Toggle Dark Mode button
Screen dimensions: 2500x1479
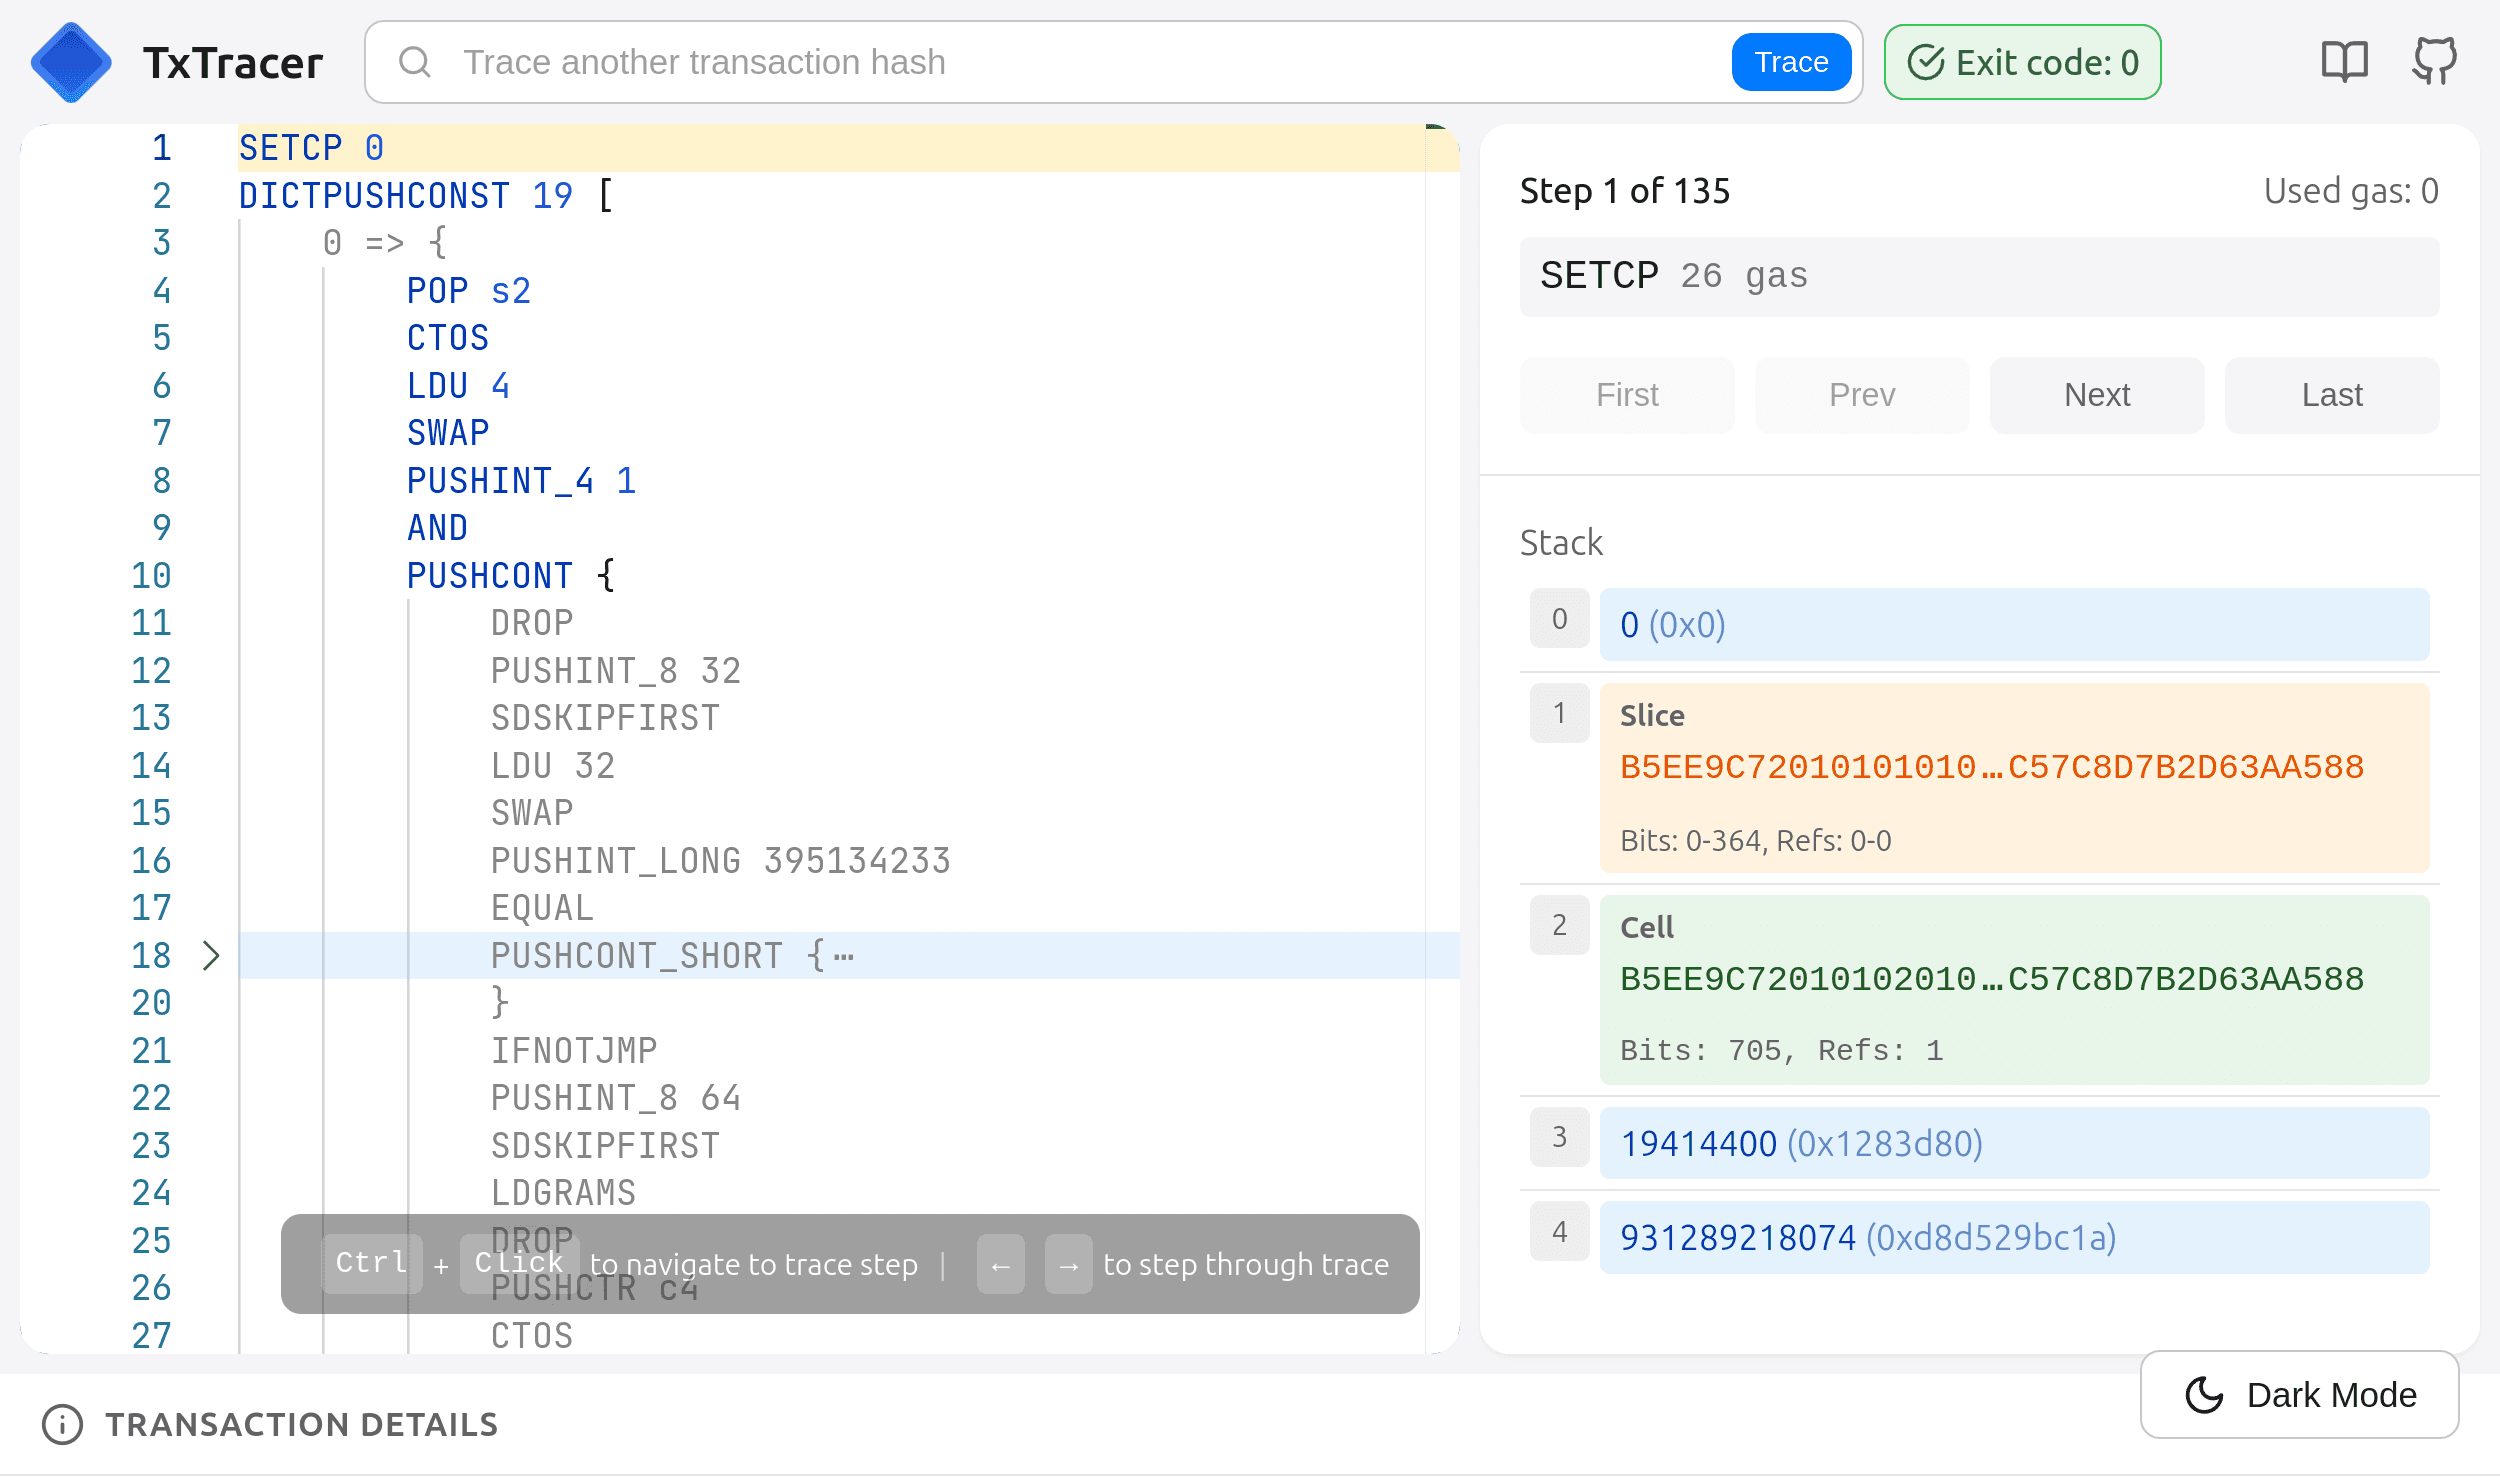(x=2299, y=1394)
